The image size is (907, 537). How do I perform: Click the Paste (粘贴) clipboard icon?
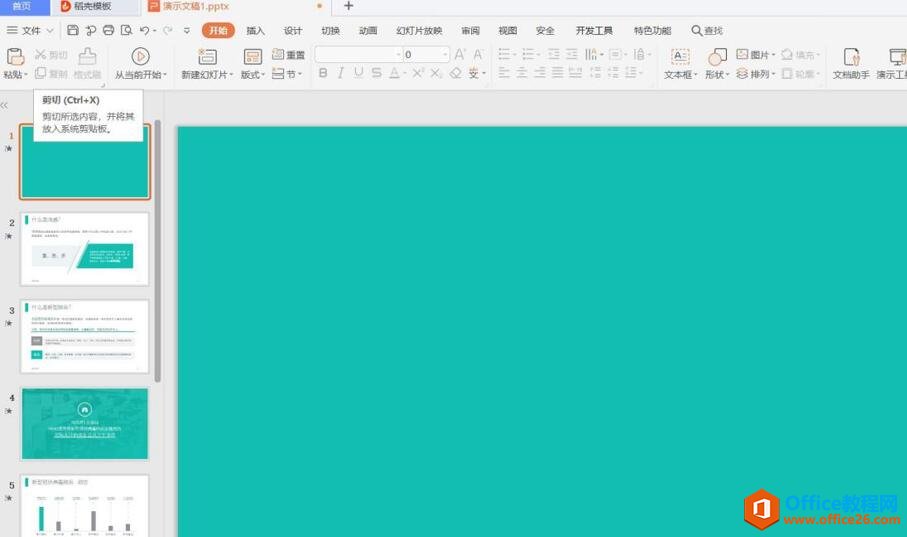coord(15,57)
